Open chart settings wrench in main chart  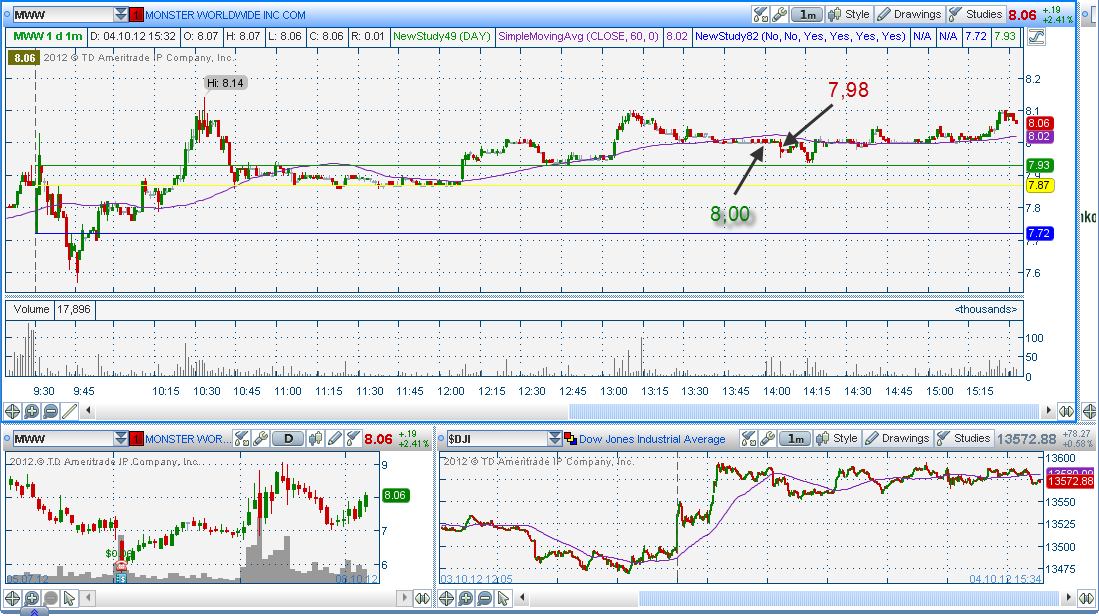coord(779,14)
